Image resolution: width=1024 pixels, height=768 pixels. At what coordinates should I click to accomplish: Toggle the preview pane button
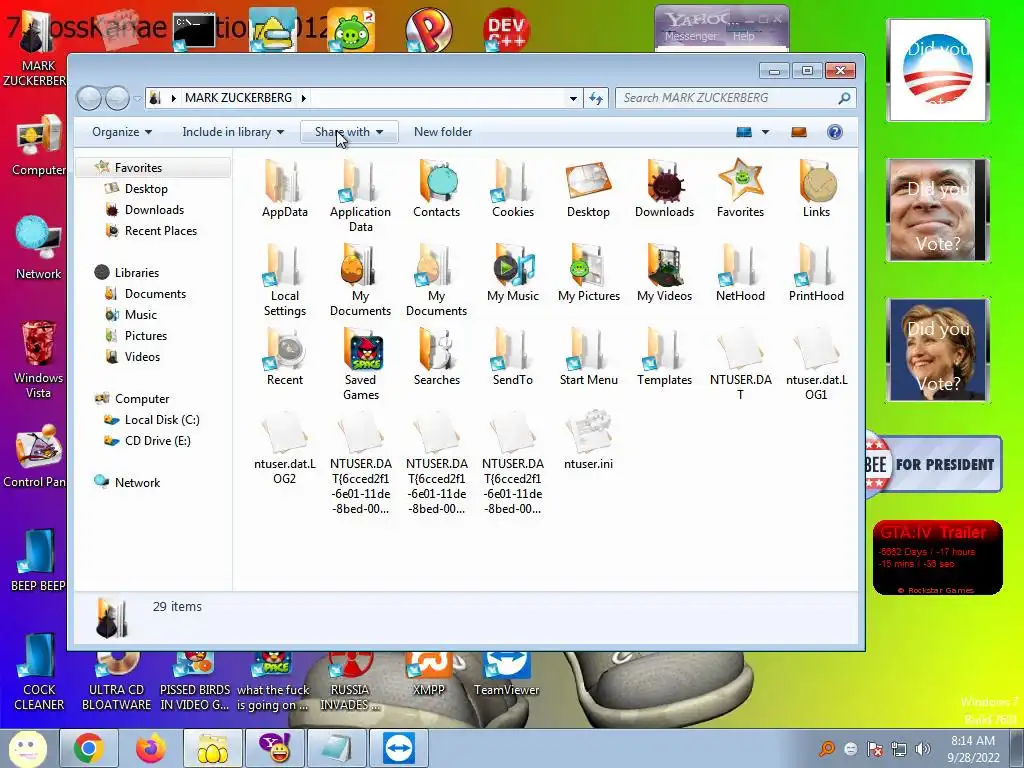[798, 132]
